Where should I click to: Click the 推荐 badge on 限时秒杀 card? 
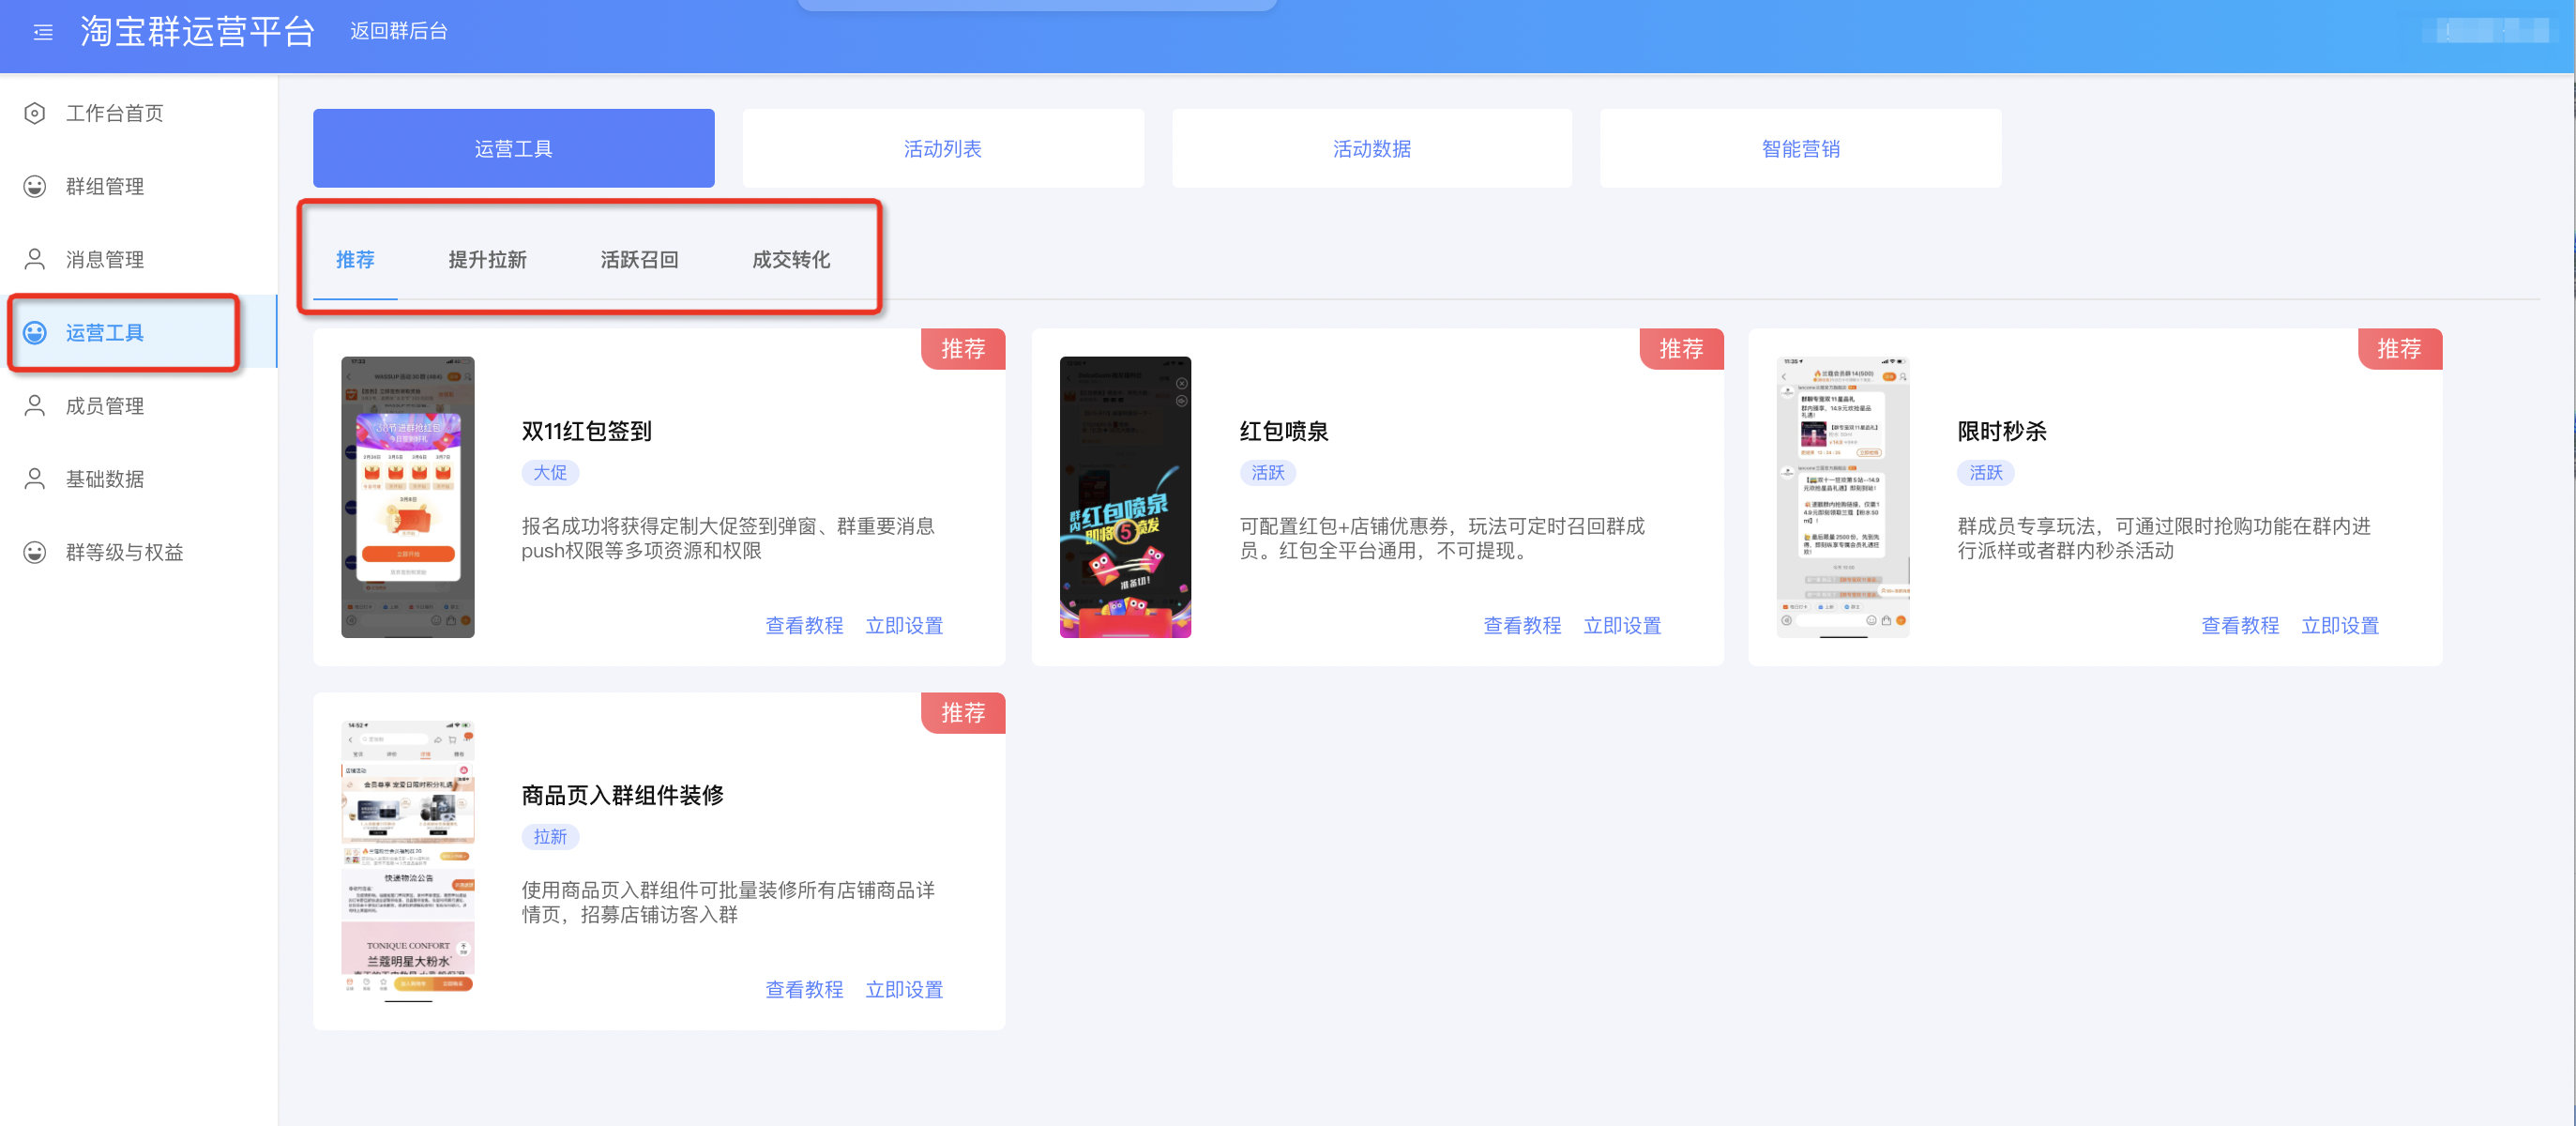click(2399, 348)
